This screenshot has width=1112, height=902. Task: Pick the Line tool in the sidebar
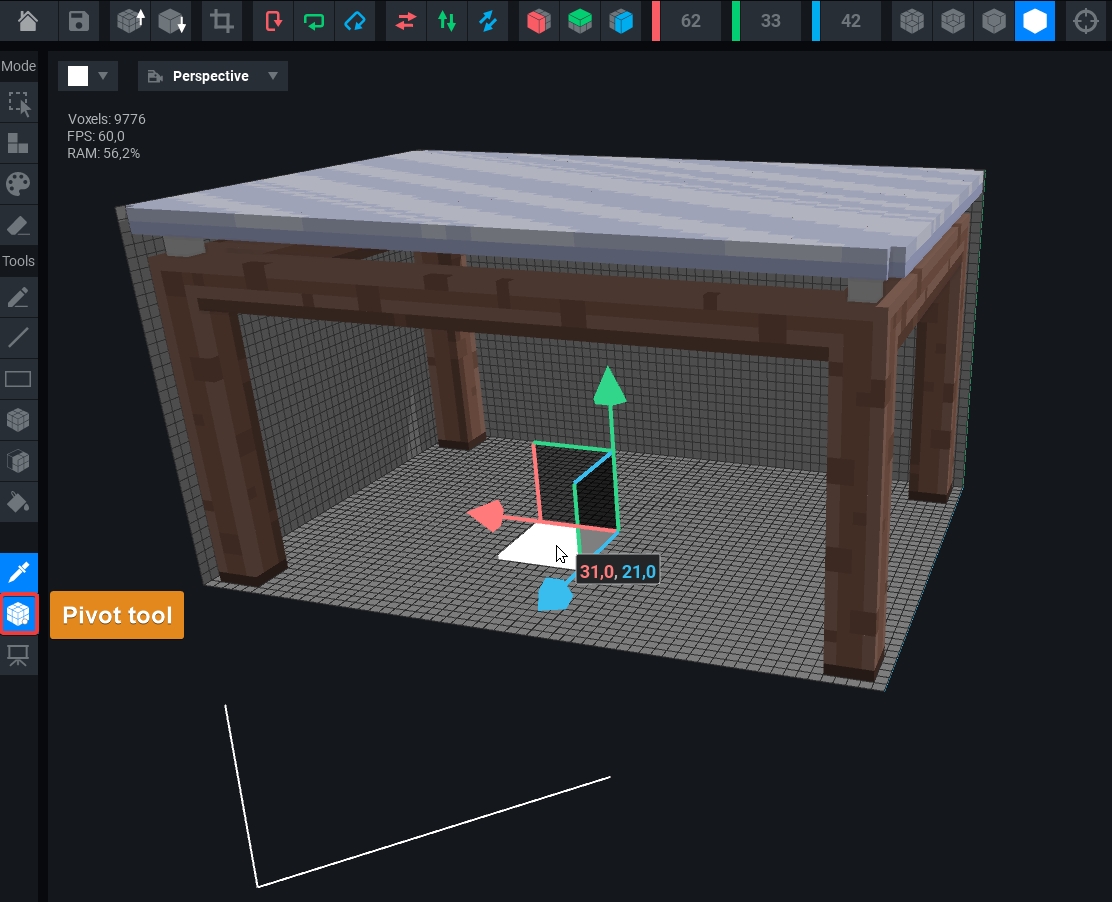[18, 338]
